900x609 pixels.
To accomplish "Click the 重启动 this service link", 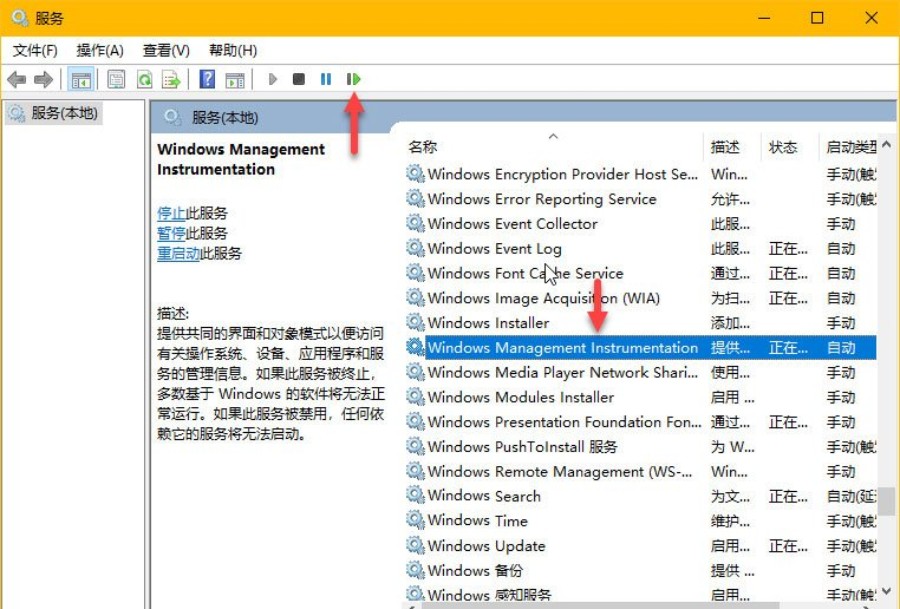I will (179, 254).
